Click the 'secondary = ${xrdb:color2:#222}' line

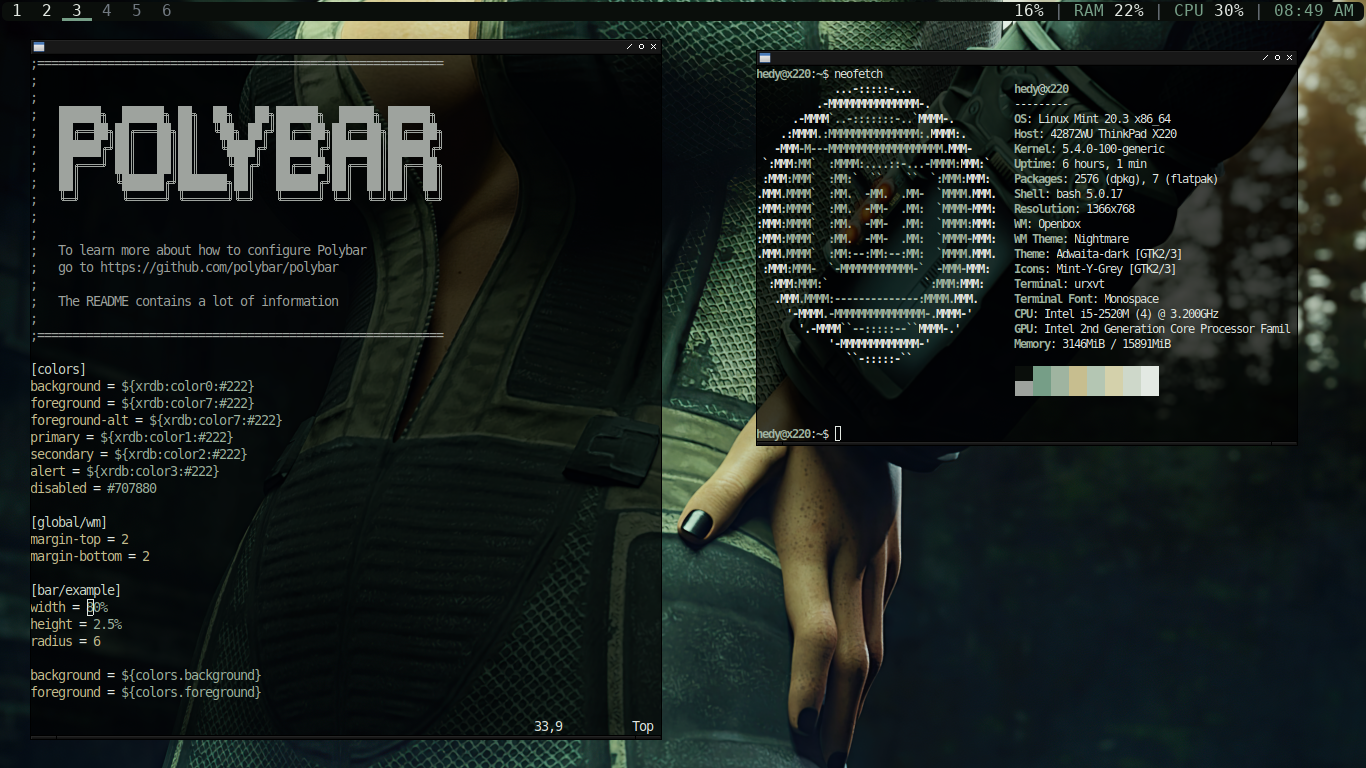pyautogui.click(x=139, y=454)
